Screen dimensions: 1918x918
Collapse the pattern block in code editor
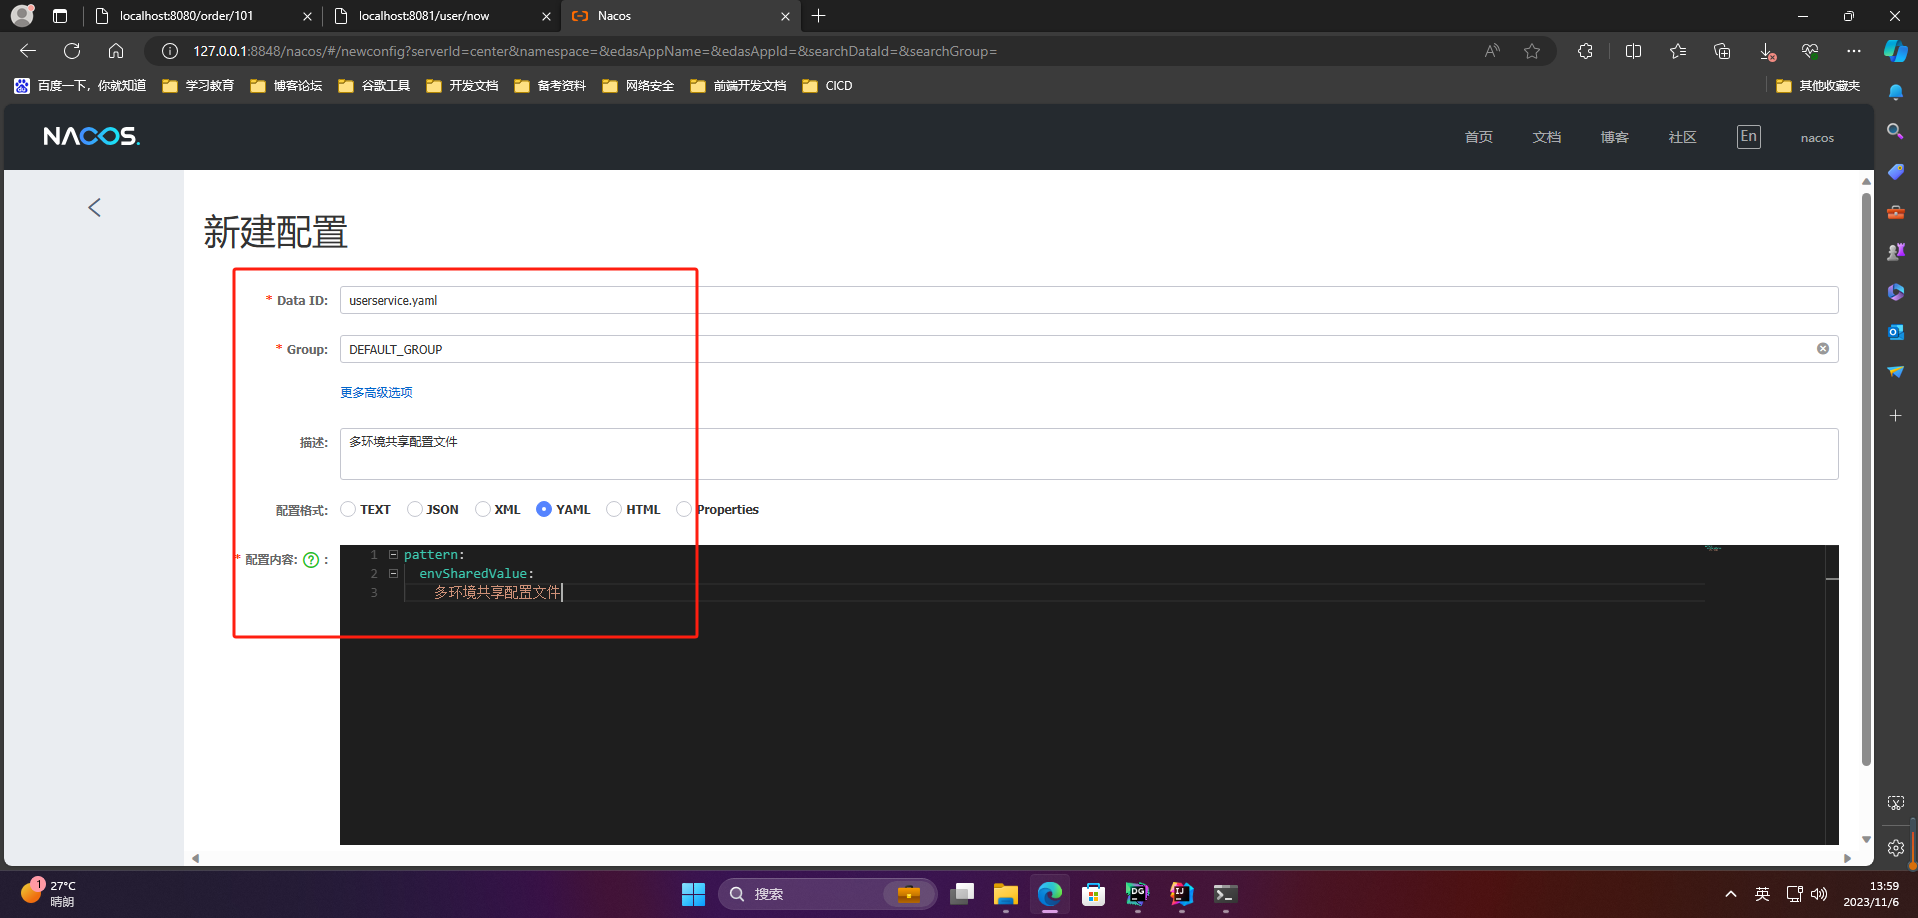pos(393,554)
